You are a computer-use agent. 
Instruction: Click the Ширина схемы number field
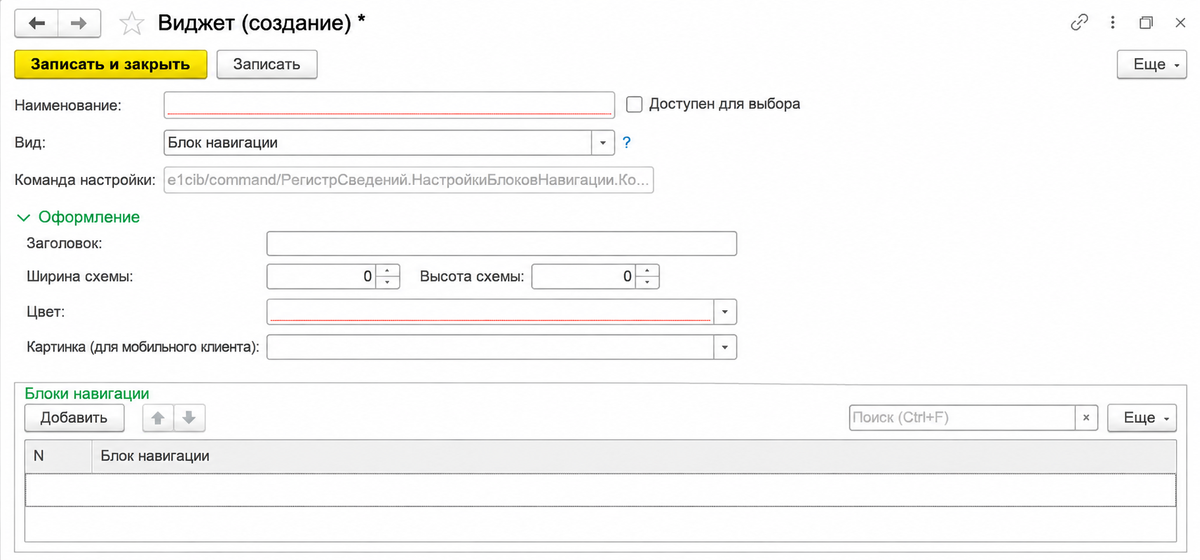click(323, 276)
